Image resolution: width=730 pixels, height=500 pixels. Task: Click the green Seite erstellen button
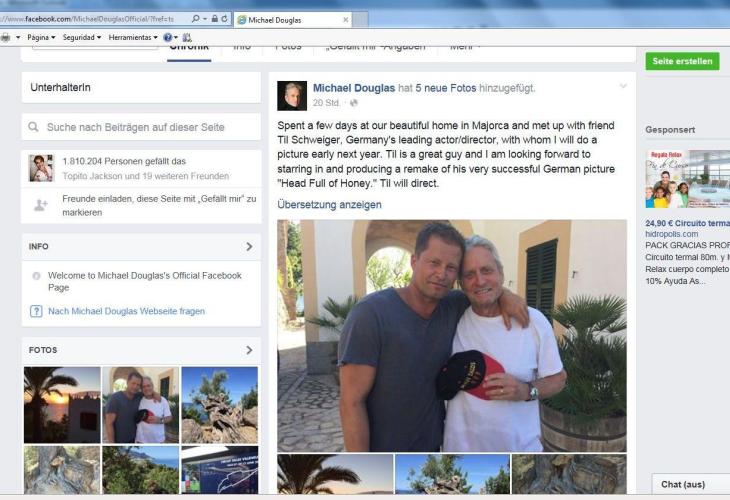point(682,61)
